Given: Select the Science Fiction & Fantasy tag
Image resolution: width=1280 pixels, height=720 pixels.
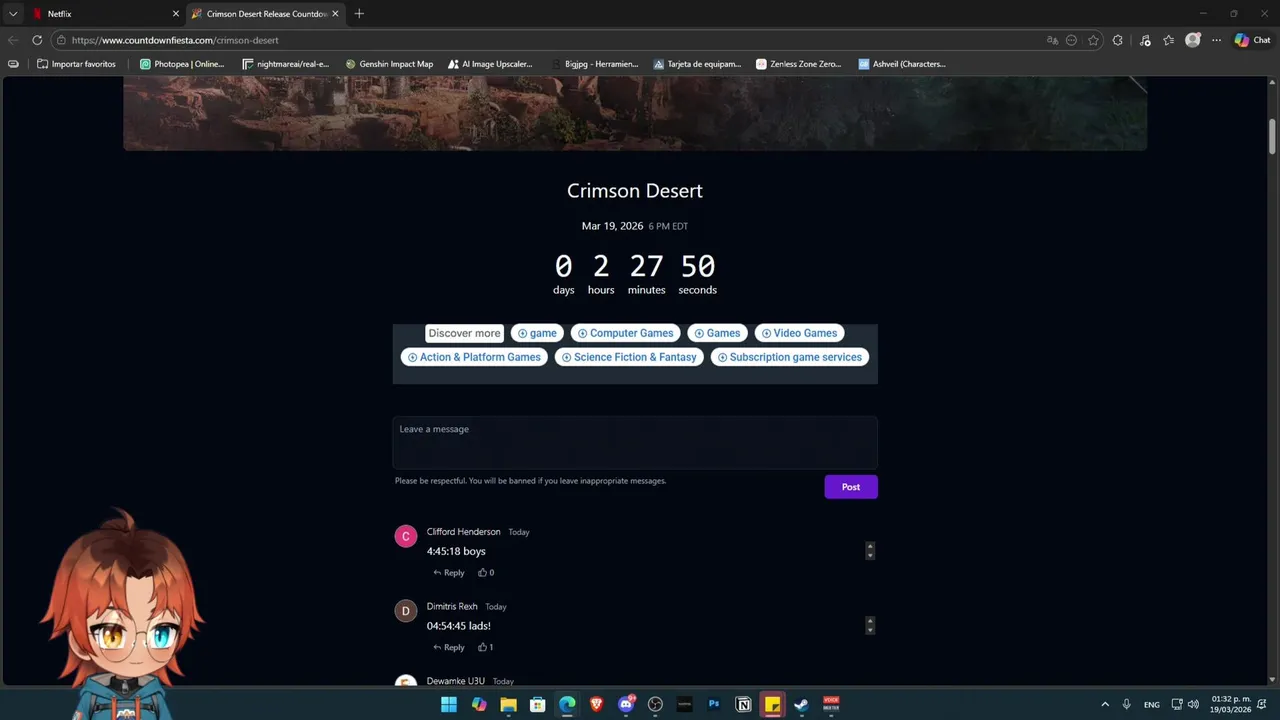Looking at the screenshot, I should pyautogui.click(x=629, y=357).
